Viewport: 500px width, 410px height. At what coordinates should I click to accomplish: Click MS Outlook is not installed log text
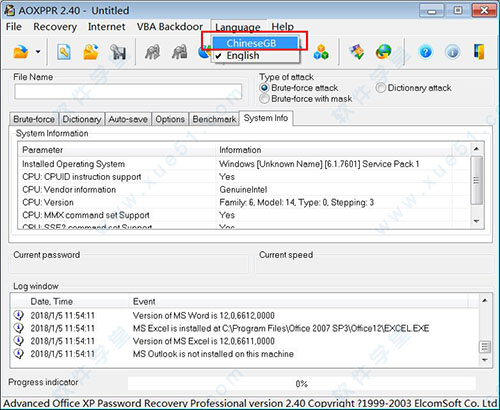pos(213,354)
